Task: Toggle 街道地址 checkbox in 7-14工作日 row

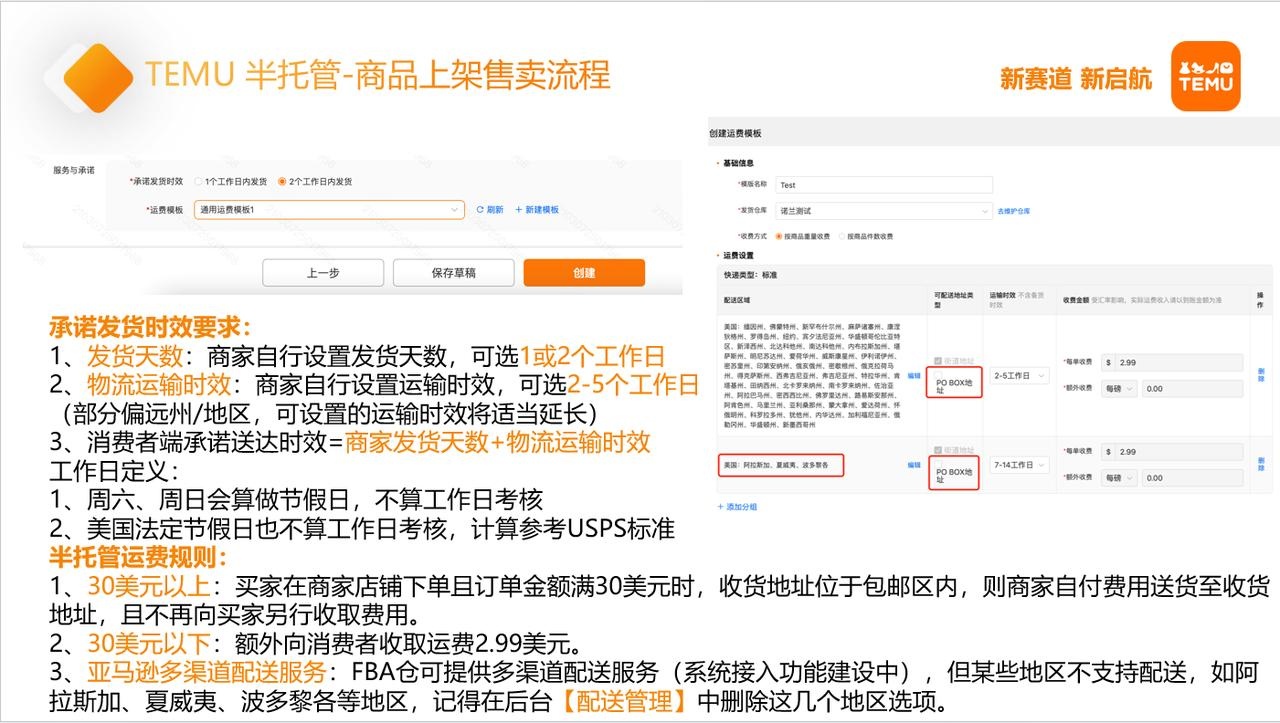Action: pos(938,450)
